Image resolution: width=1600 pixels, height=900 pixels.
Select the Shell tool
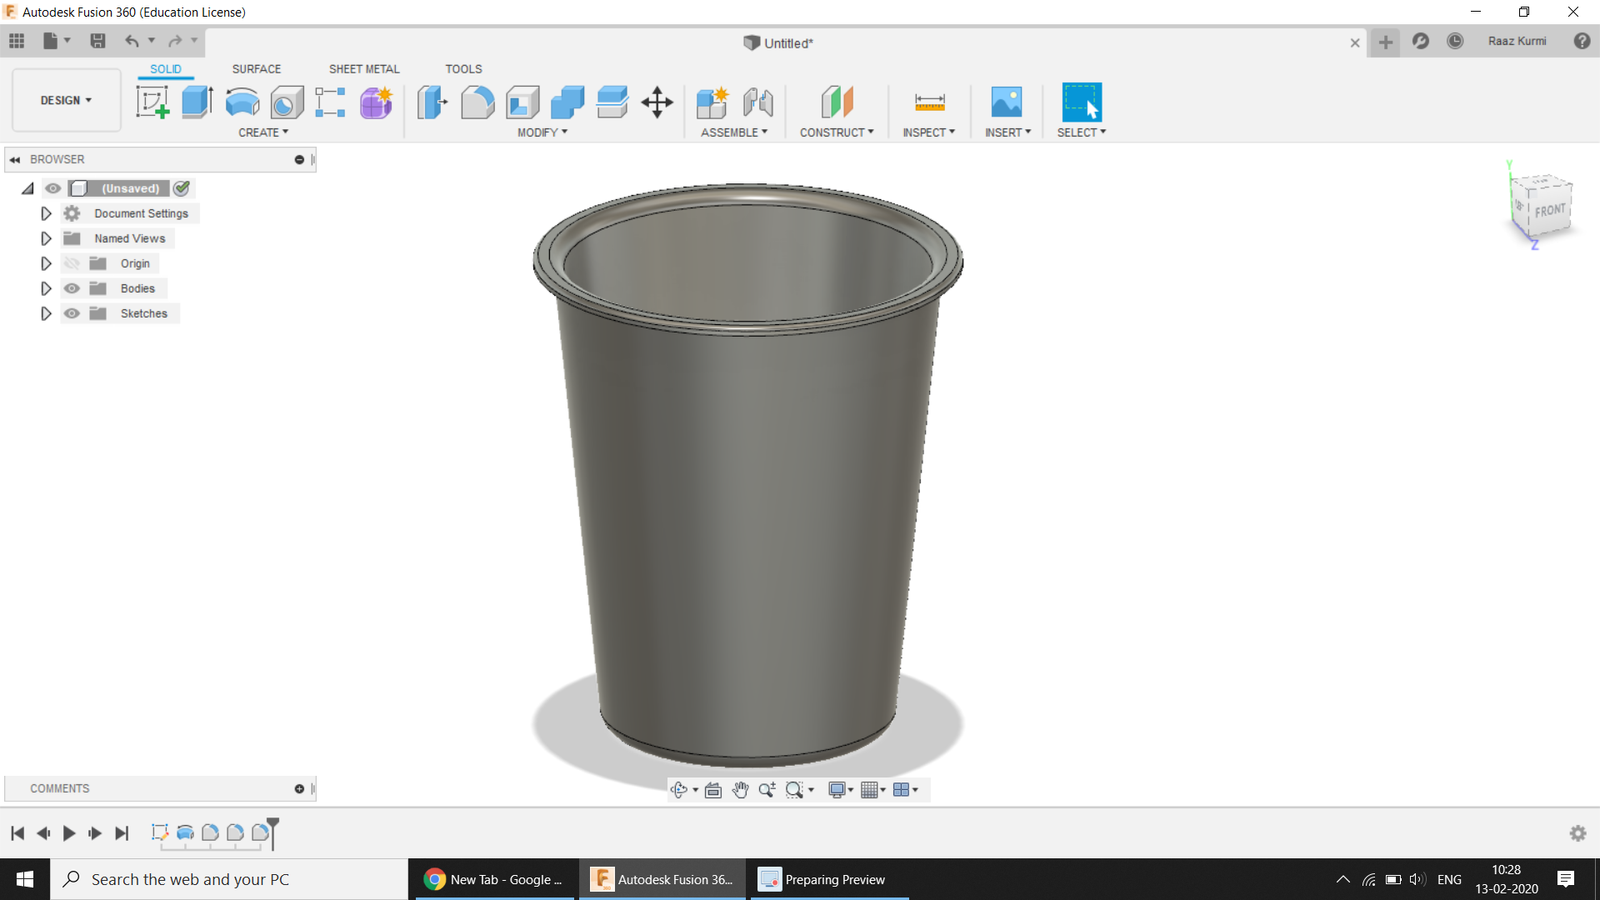pos(522,102)
